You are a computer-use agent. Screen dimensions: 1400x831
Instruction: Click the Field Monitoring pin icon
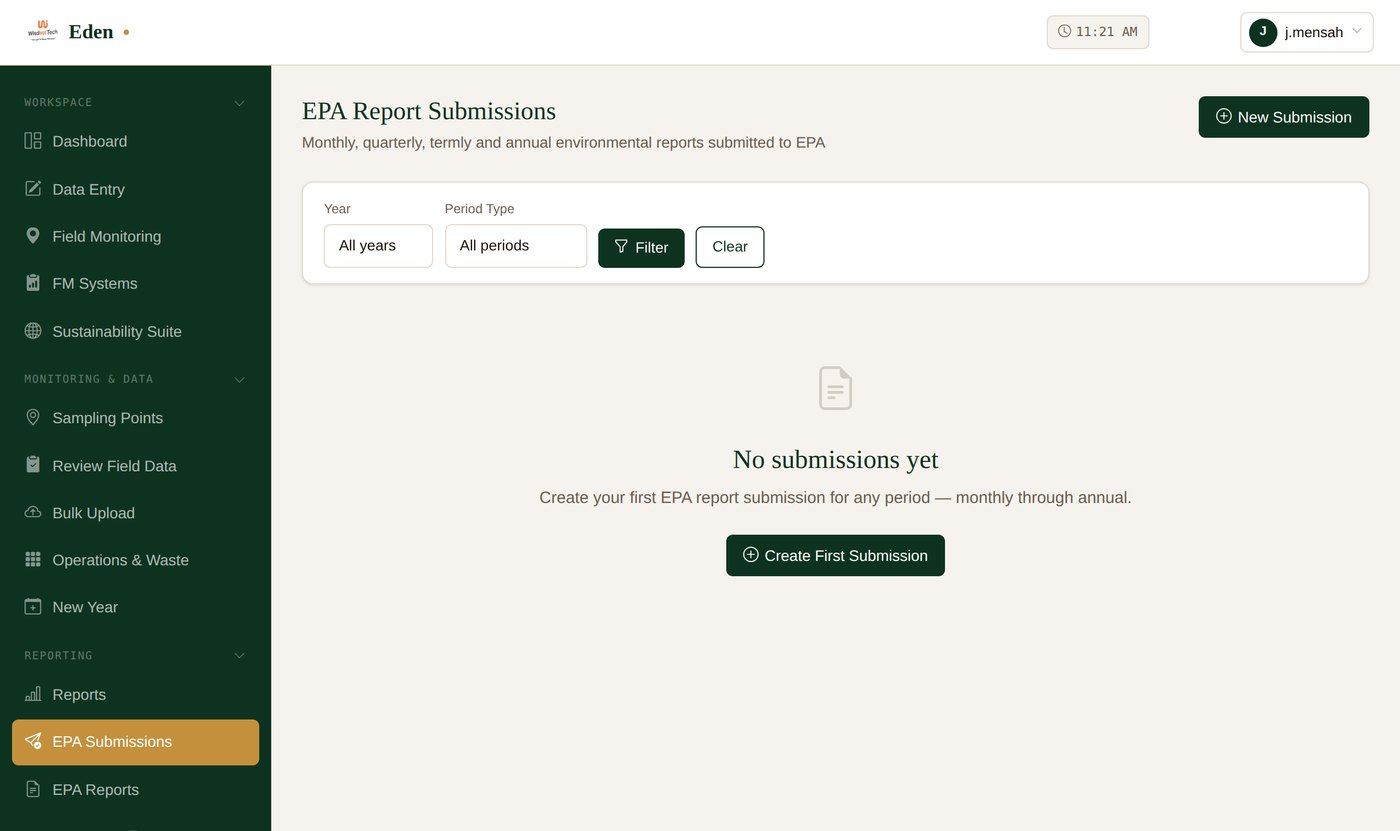click(33, 236)
